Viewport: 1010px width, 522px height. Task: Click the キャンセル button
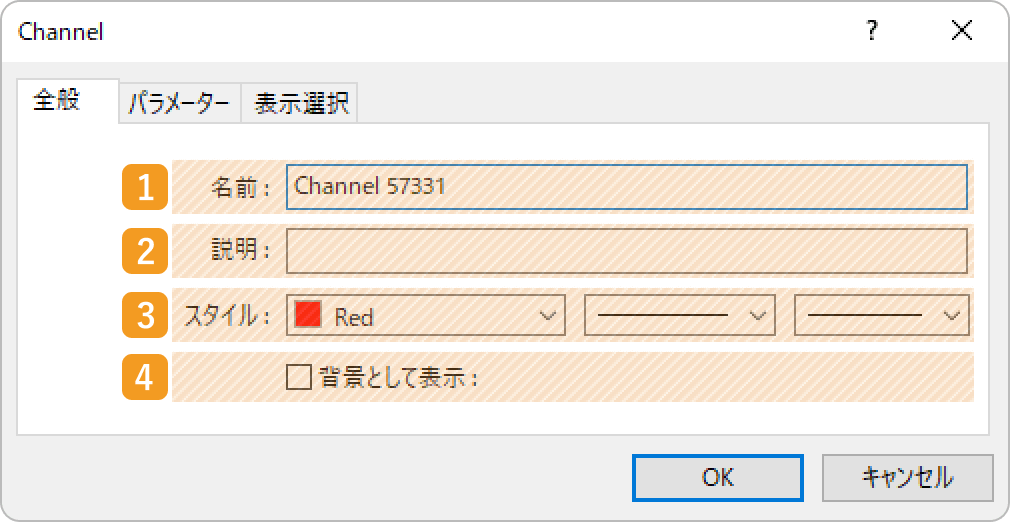908,478
